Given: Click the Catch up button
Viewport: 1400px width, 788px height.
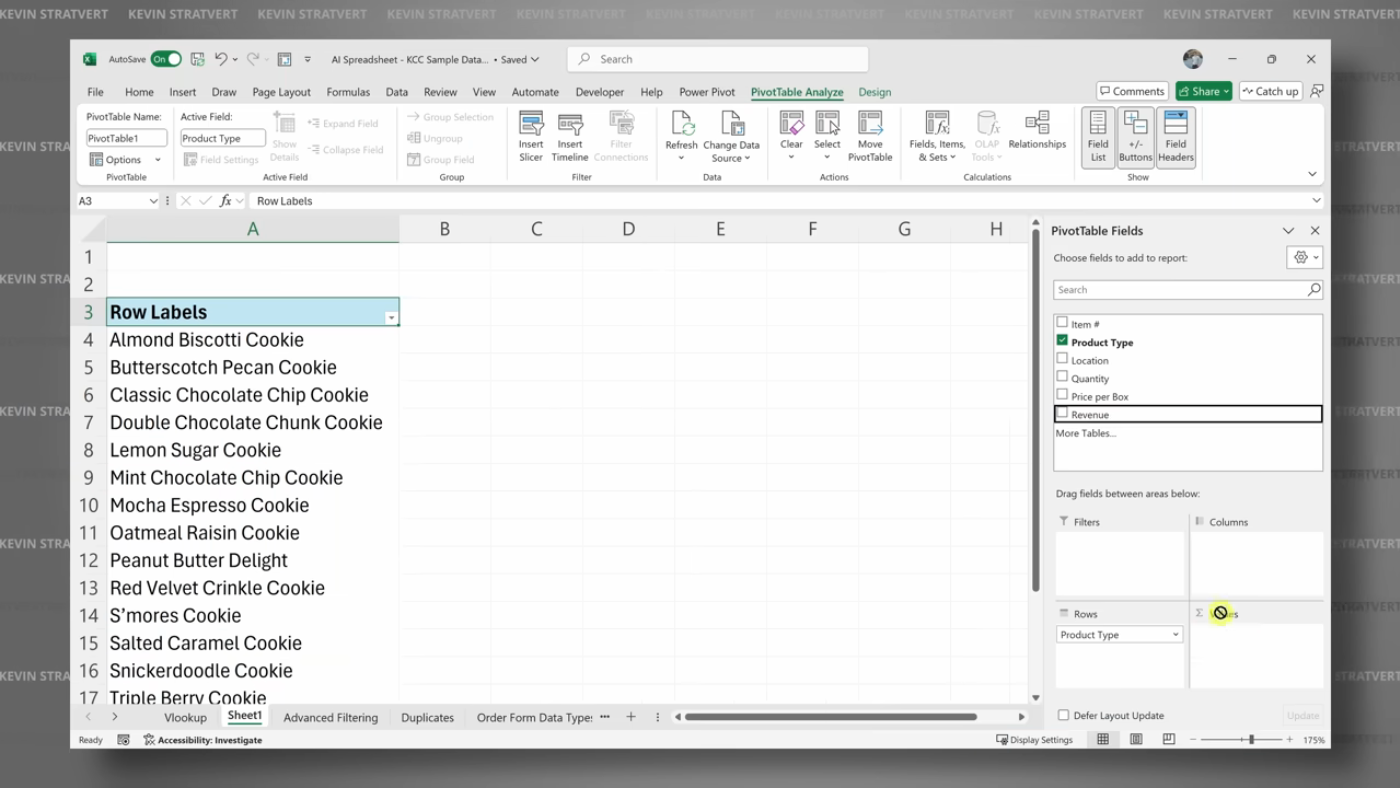Looking at the screenshot, I should (x=1270, y=91).
